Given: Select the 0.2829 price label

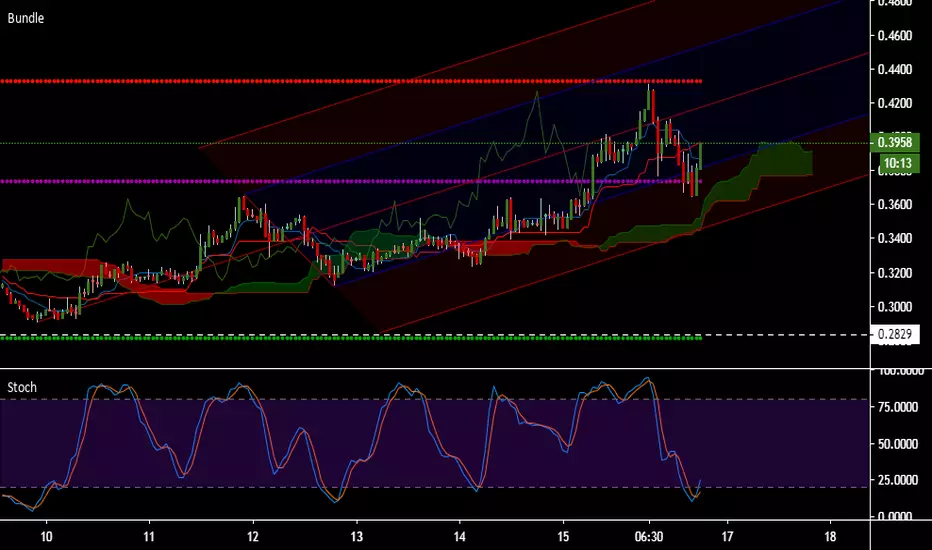Looking at the screenshot, I should point(895,334).
